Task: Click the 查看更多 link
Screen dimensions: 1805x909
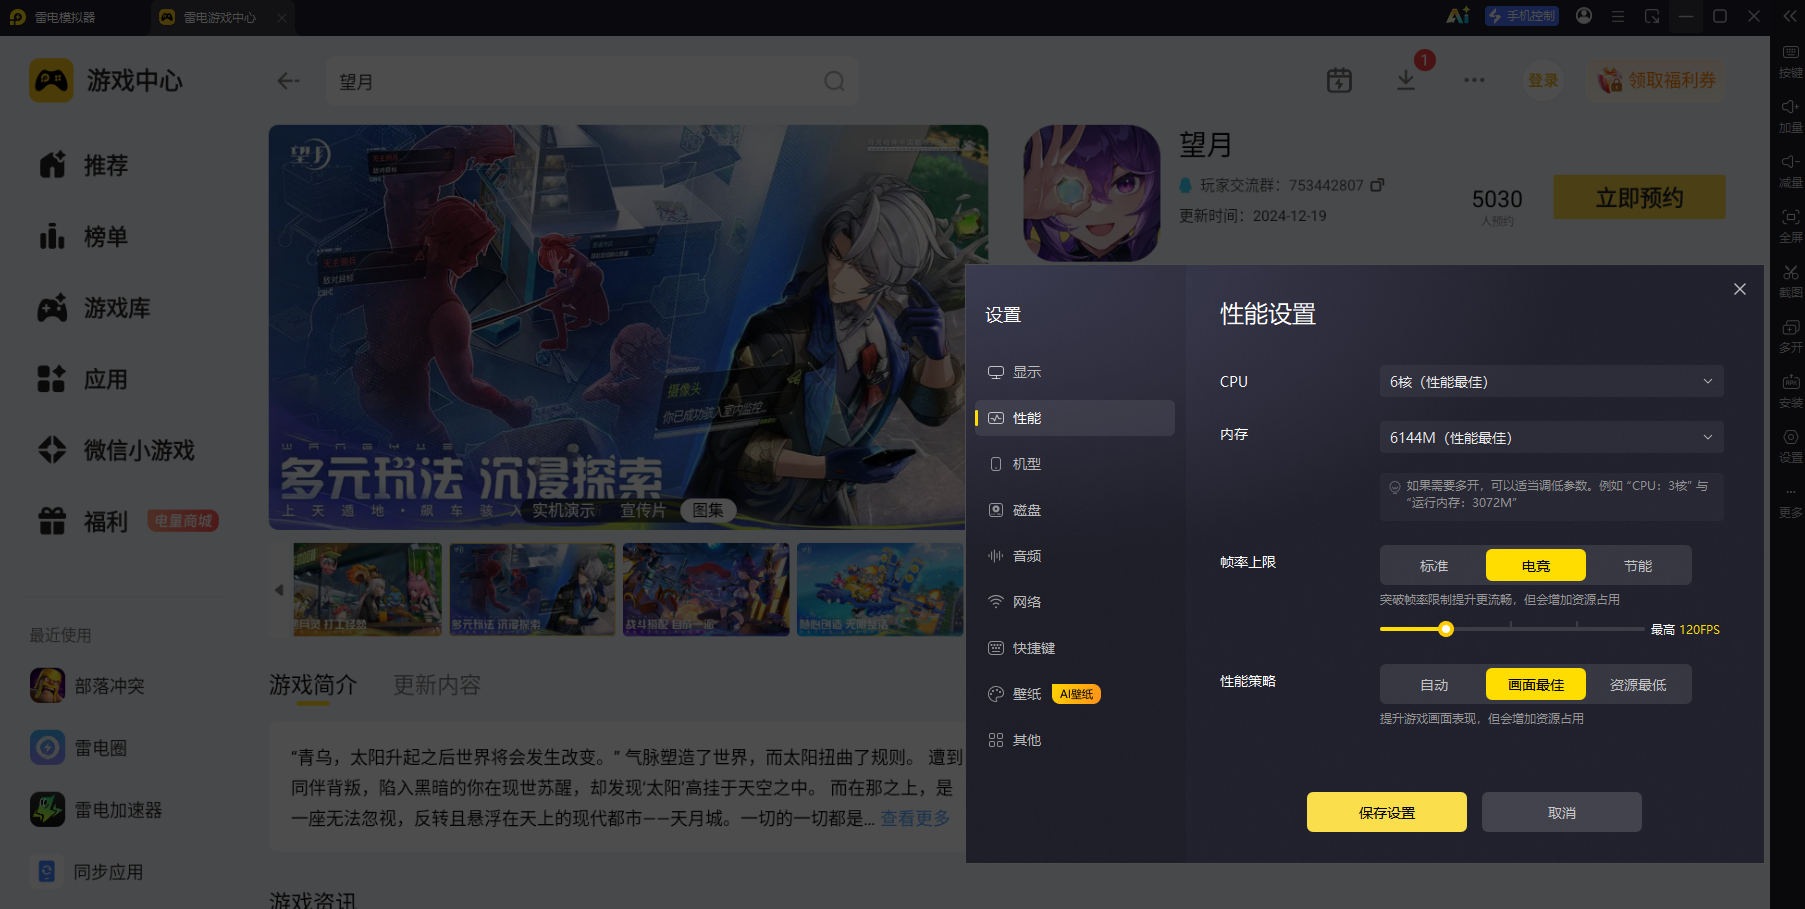Action: 915,818
